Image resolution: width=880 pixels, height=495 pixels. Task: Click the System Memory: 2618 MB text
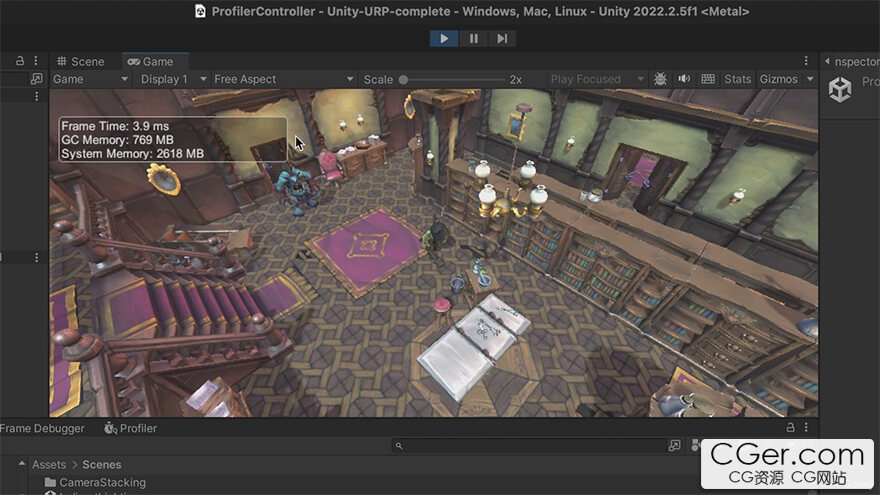[132, 154]
